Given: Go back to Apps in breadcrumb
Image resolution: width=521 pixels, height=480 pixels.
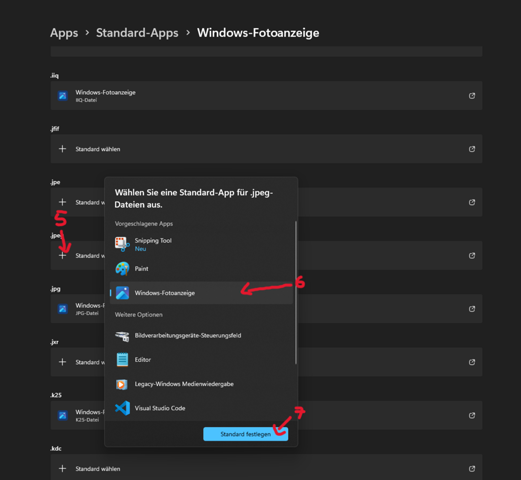Looking at the screenshot, I should 64,33.
